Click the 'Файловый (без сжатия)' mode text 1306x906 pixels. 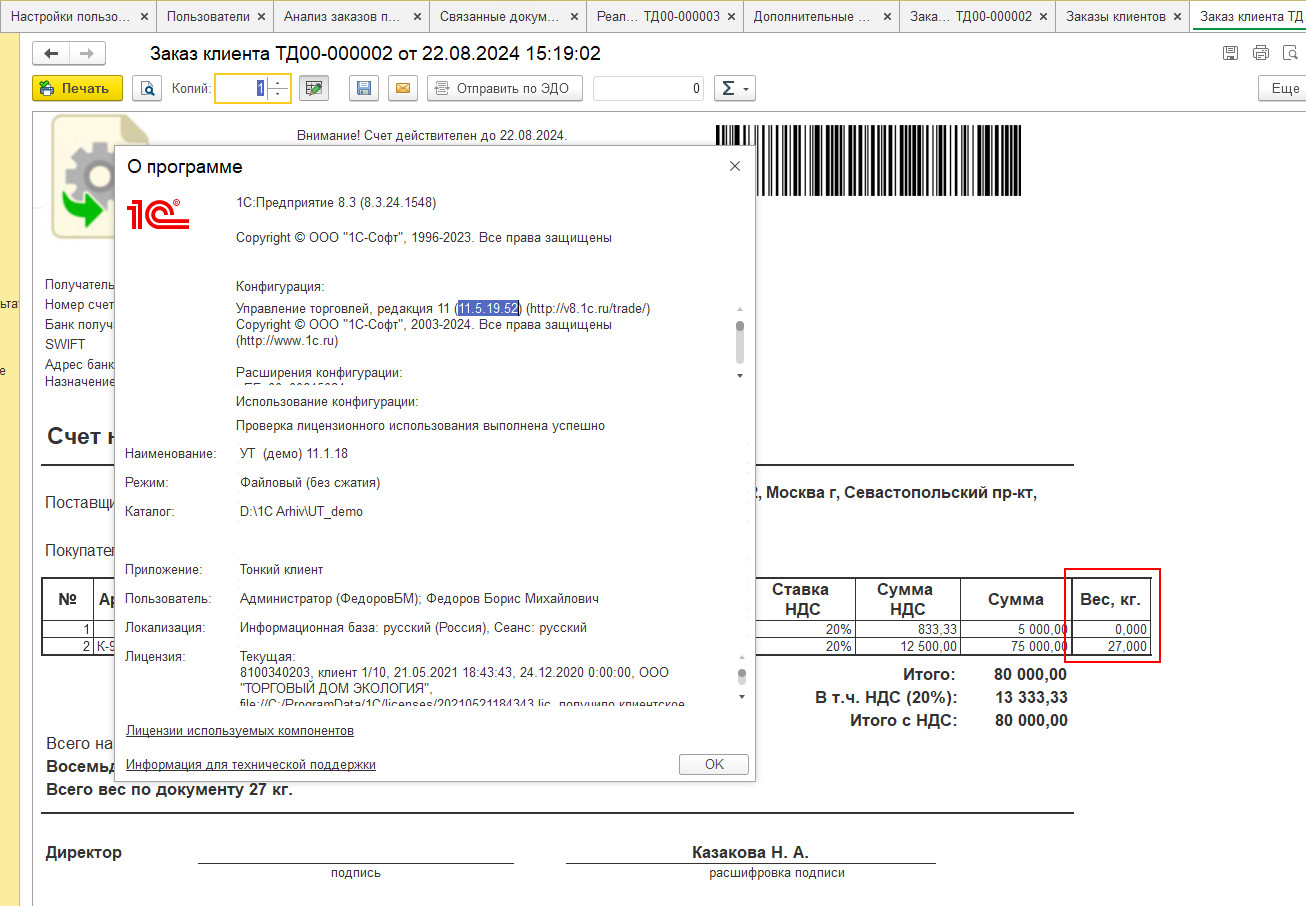point(310,482)
